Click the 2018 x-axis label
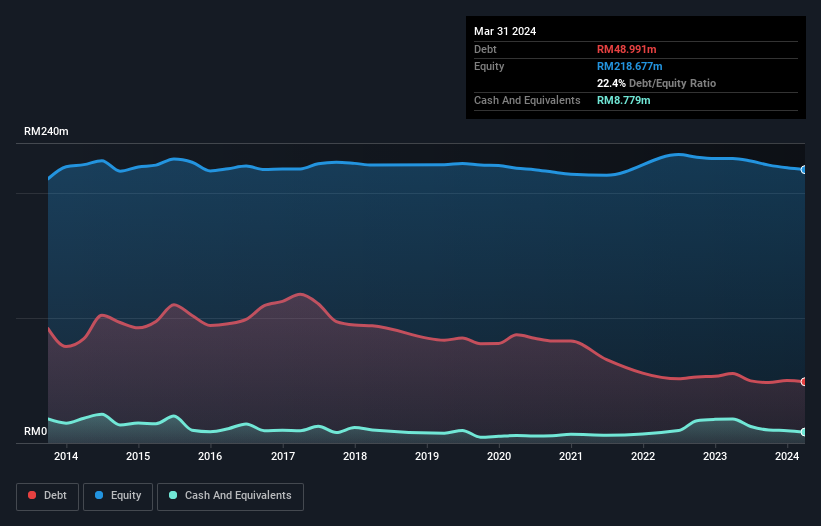Image resolution: width=821 pixels, height=526 pixels. pyautogui.click(x=355, y=456)
